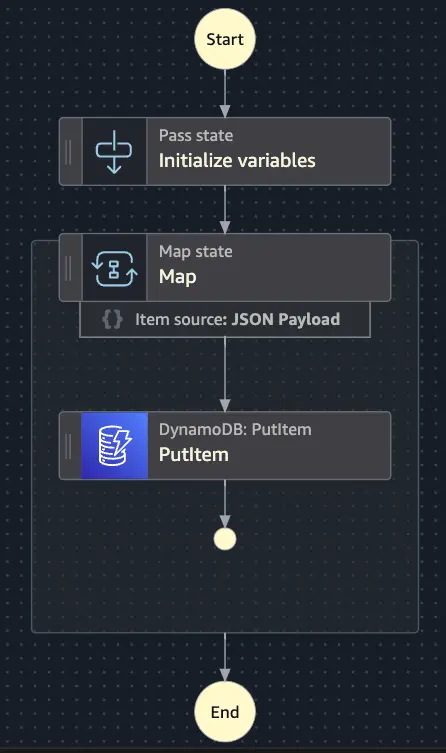This screenshot has height=753, width=446.
Task: Grab the drag handle on Initialize variables
Action: [69, 152]
